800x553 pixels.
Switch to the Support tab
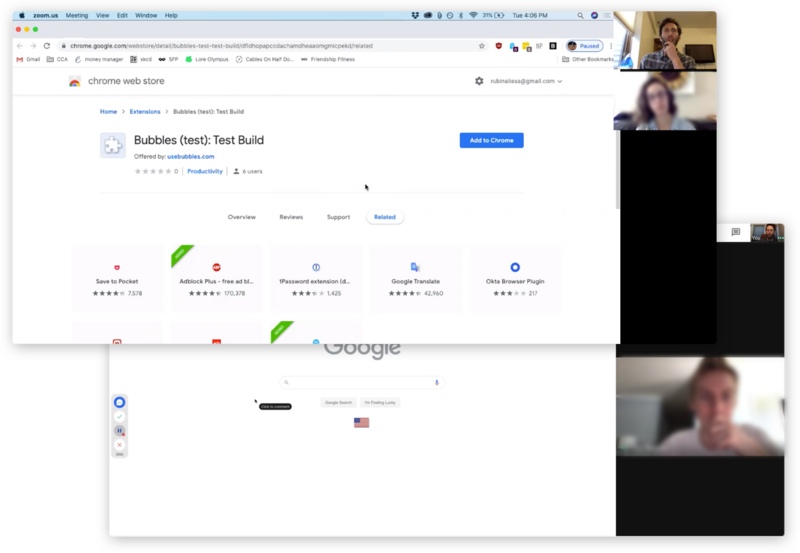tap(338, 217)
